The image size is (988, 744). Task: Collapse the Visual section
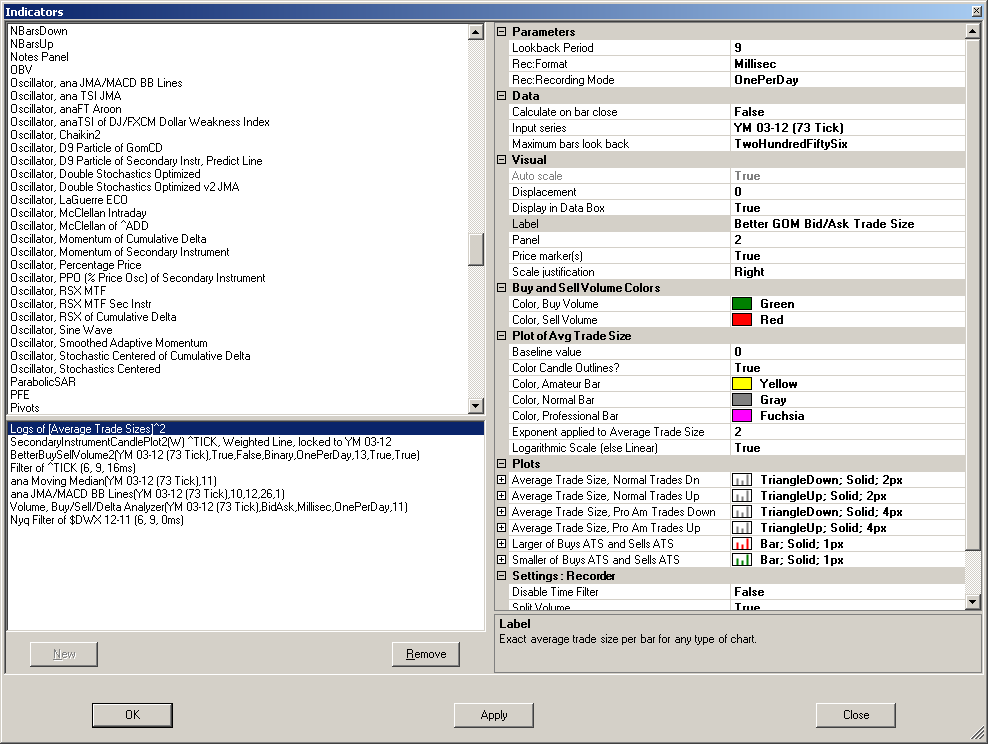[x=502, y=160]
